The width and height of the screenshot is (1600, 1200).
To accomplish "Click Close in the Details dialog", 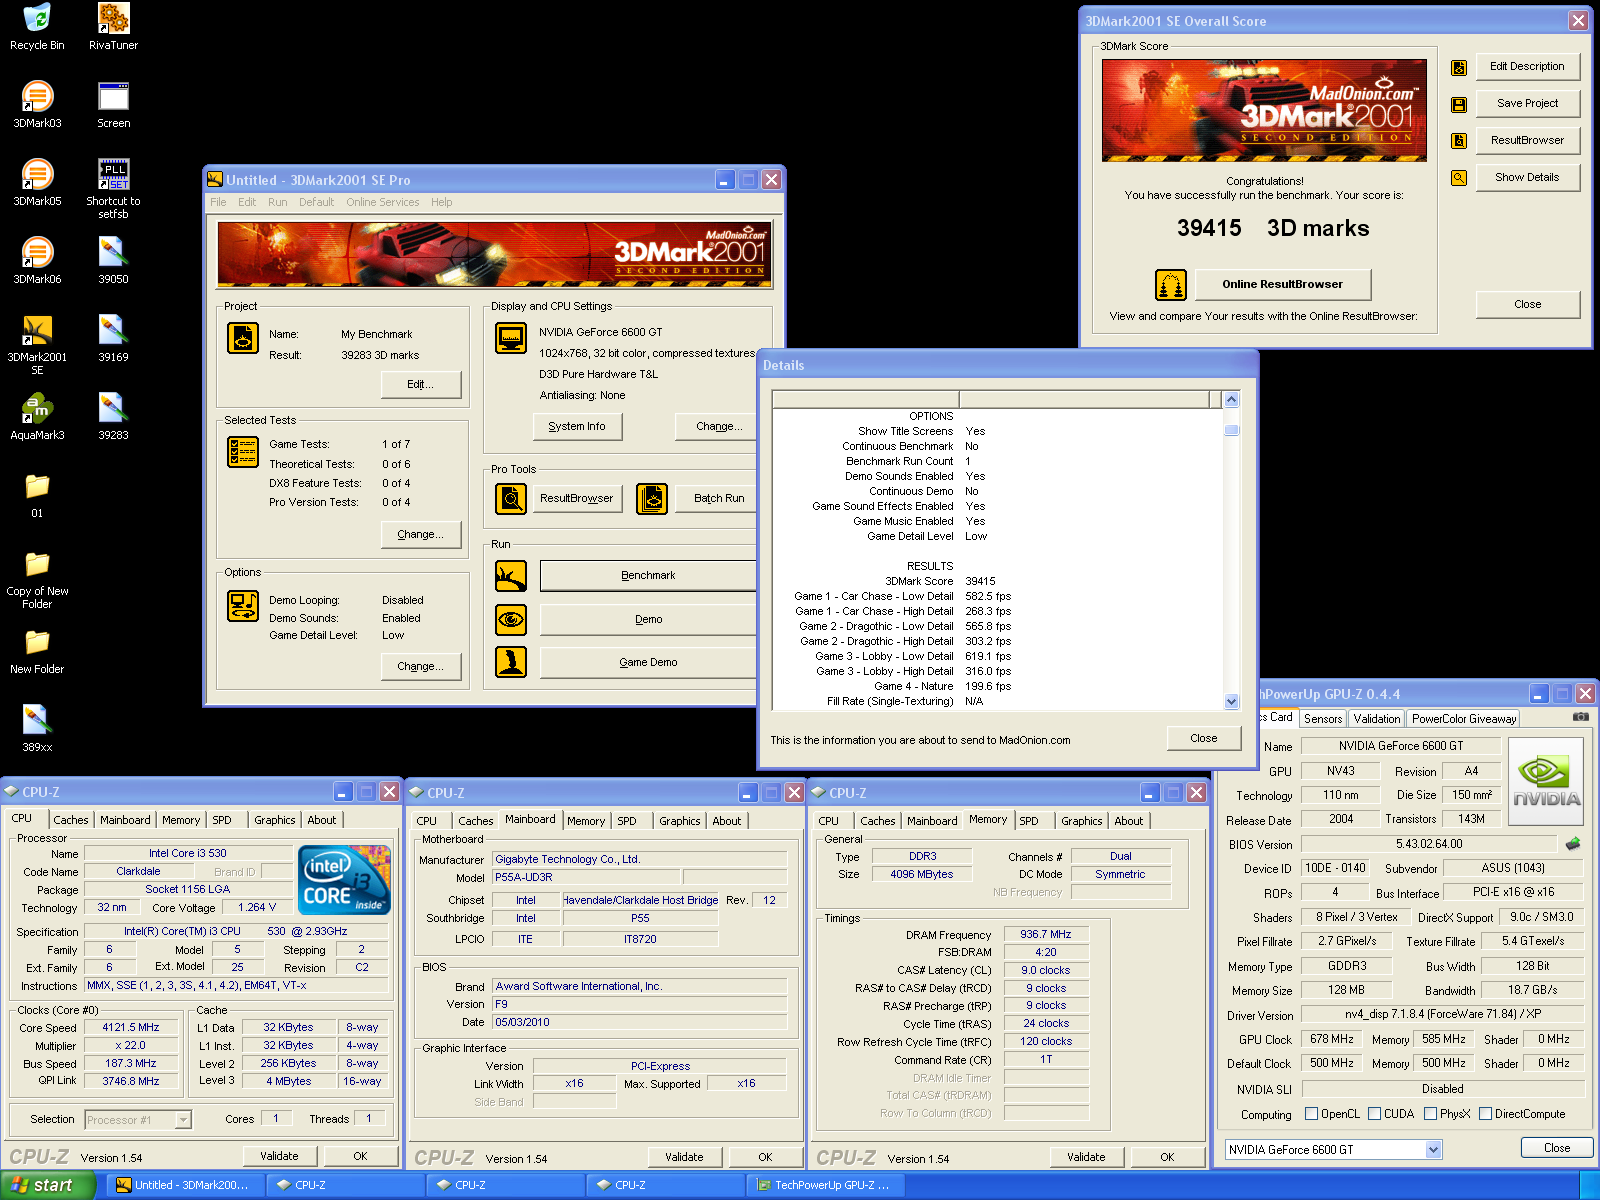I will [x=1204, y=739].
